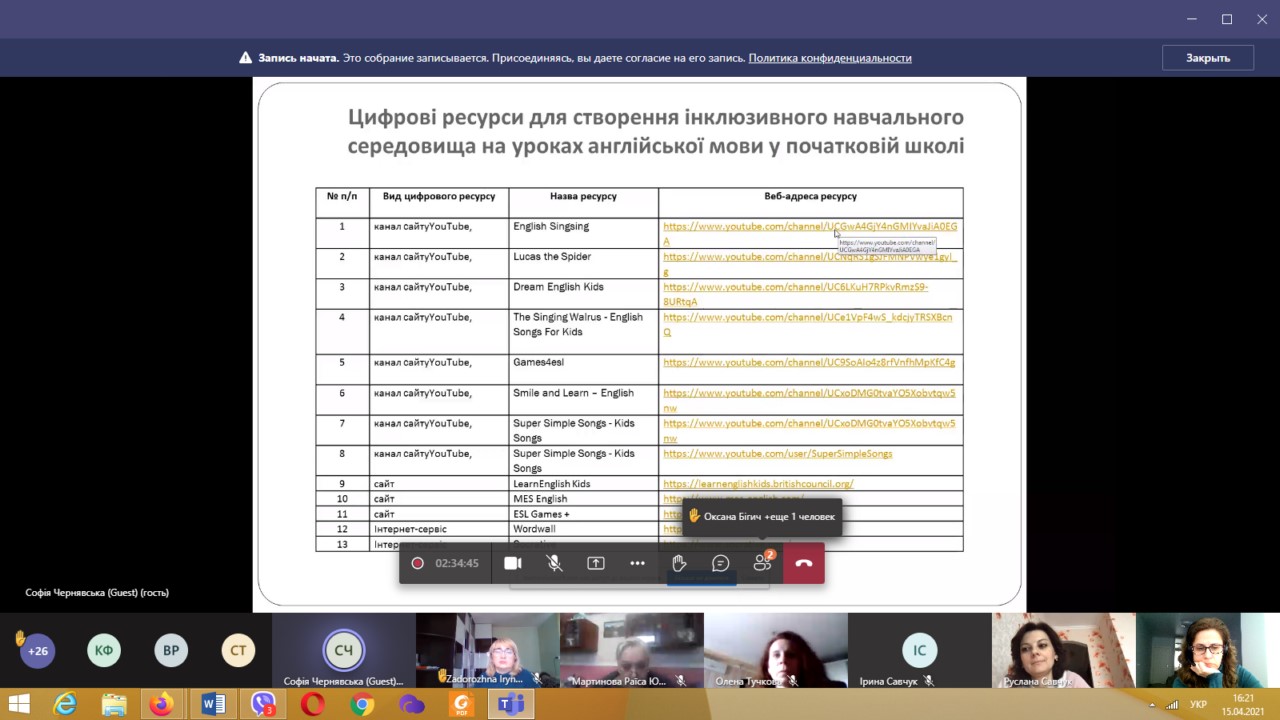Turn off the camera in meeting toolbar
The height and width of the screenshot is (720, 1280).
click(512, 563)
